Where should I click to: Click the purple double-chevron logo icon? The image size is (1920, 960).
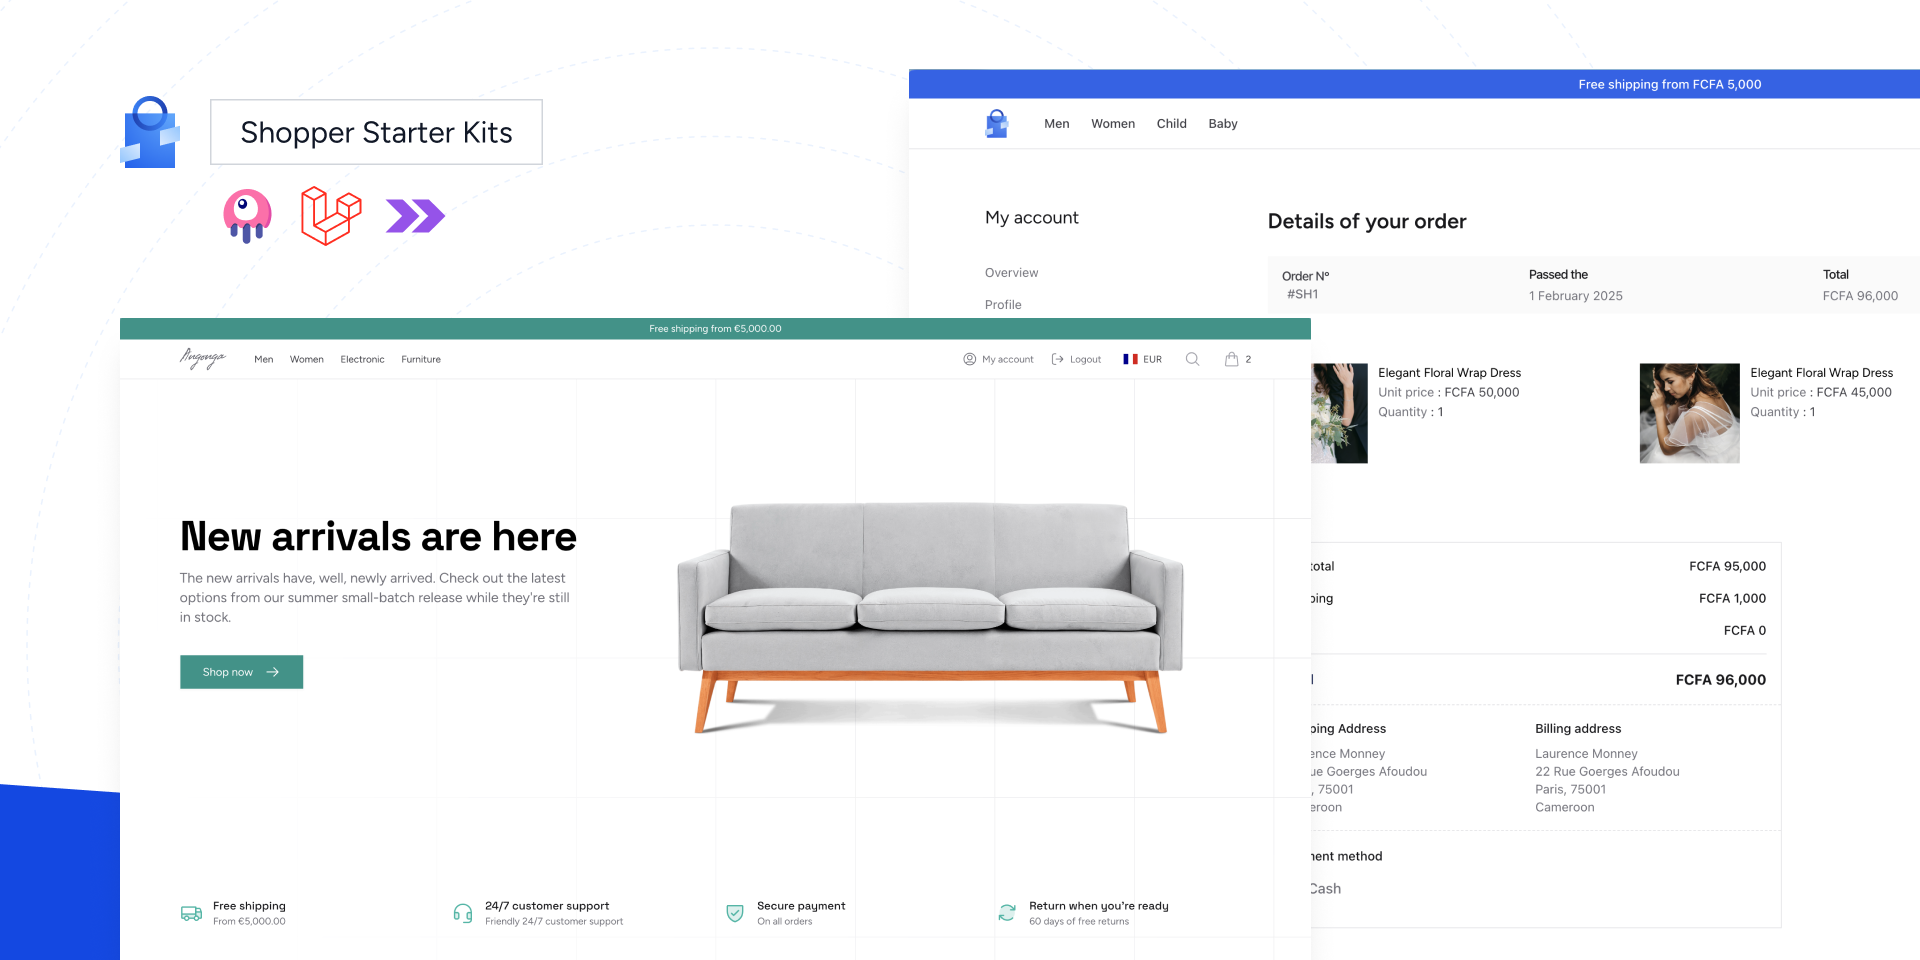tap(415, 214)
